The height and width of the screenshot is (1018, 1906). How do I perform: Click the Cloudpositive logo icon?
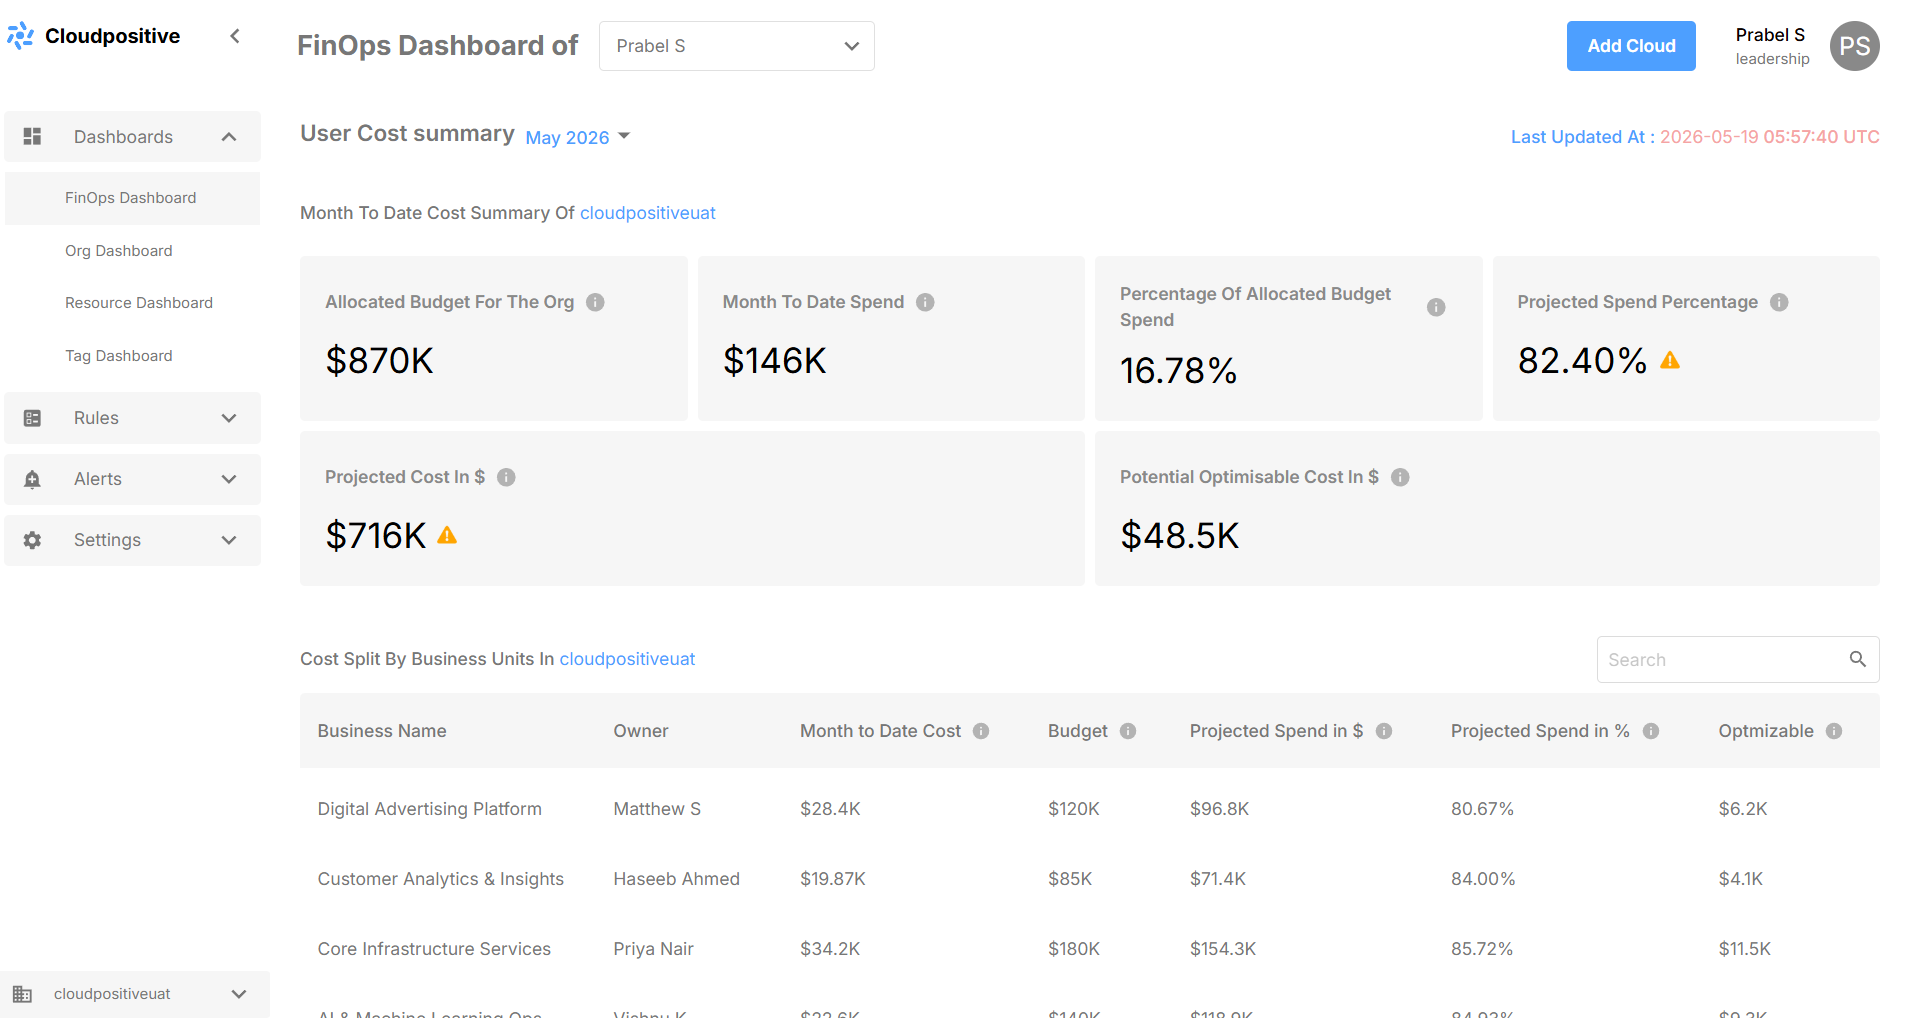pyautogui.click(x=20, y=36)
